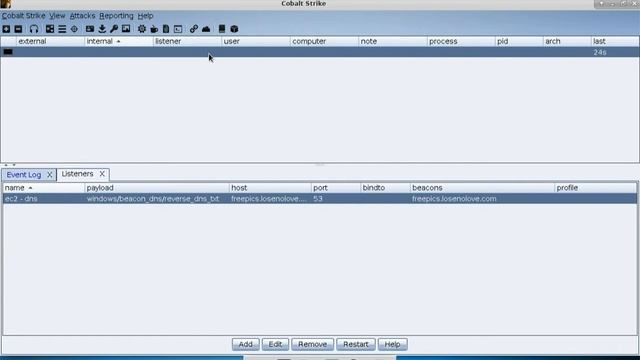Open the credentials card icon
640x360 pixels.
pos(90,29)
